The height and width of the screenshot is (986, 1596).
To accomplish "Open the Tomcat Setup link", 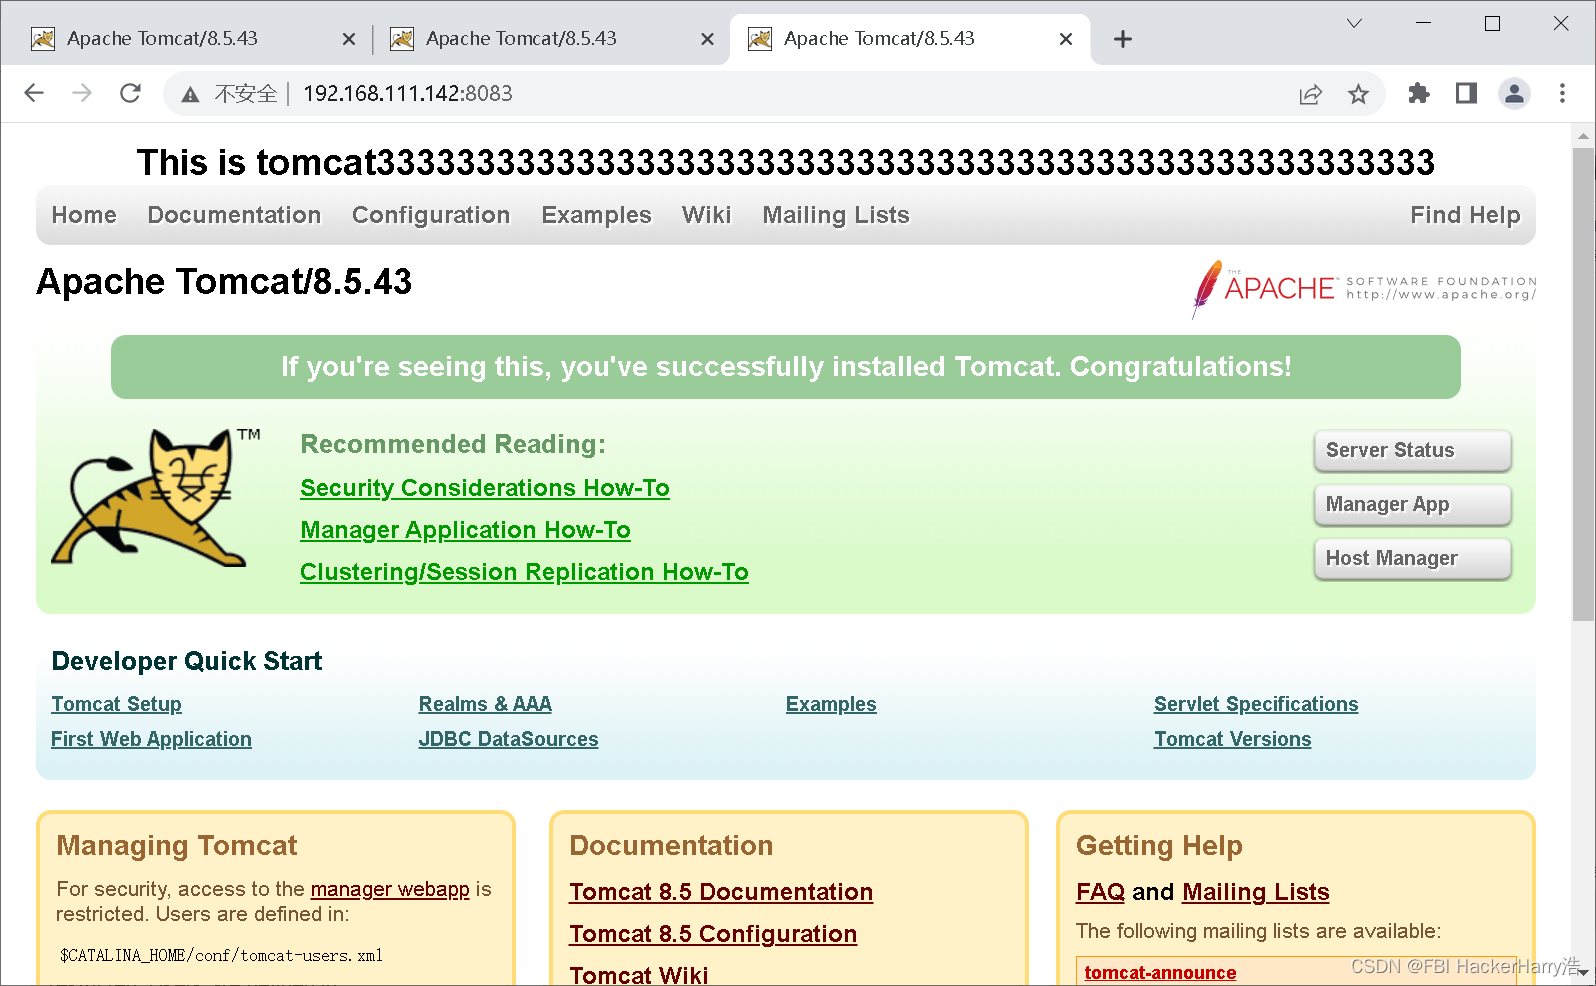I will coord(116,704).
